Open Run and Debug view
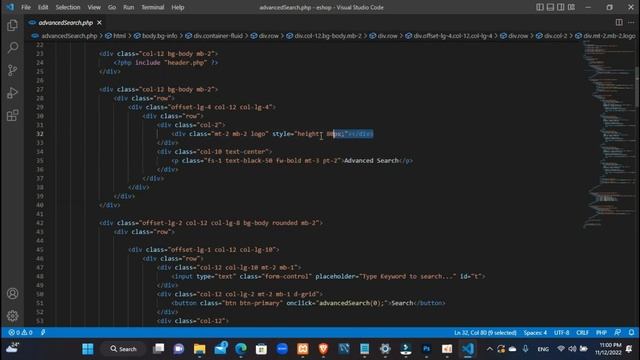This screenshot has width=640, height=360. click(x=12, y=93)
